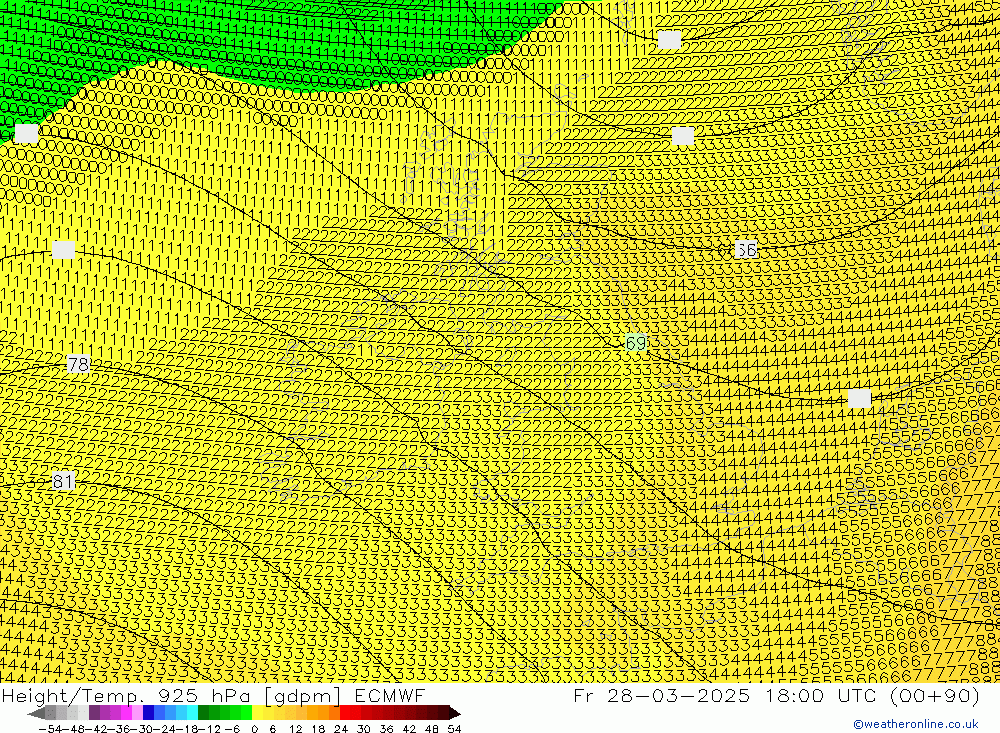Viewport: 1000px width, 733px height.
Task: Select the contour label 81
Action: 63,481
